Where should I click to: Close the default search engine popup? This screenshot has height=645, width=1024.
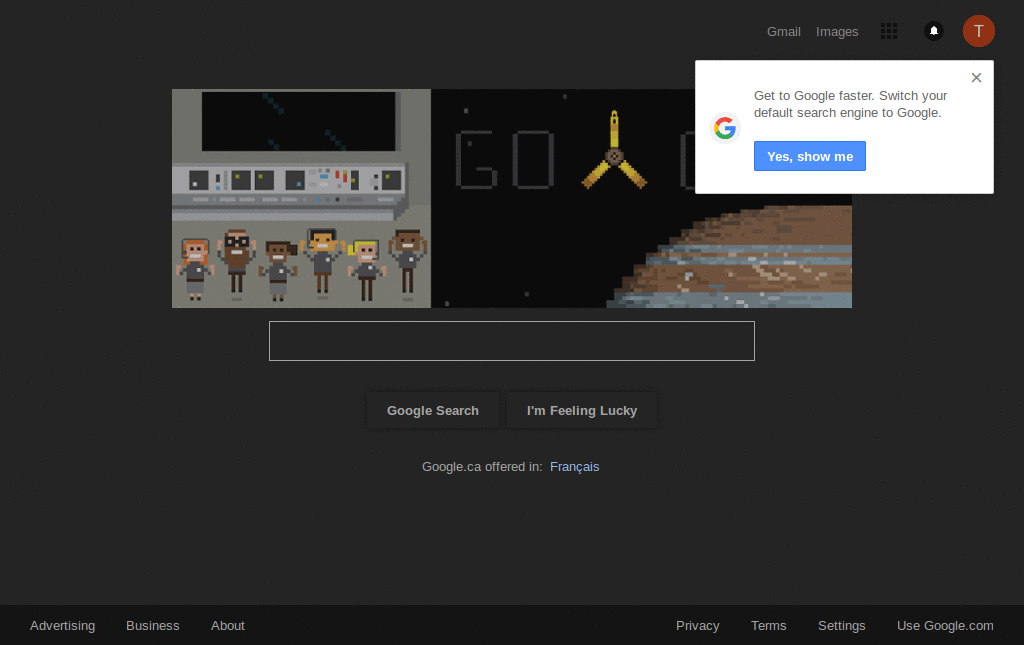pyautogui.click(x=976, y=78)
